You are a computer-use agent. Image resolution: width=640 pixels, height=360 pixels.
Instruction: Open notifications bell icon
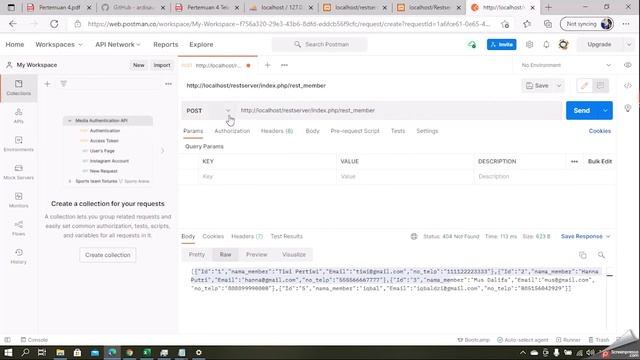[546, 44]
